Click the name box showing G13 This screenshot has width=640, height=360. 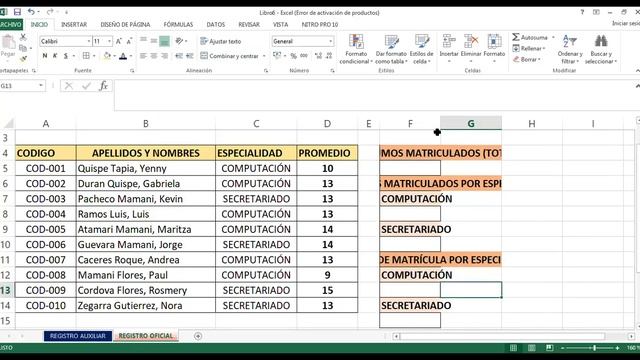tap(20, 86)
